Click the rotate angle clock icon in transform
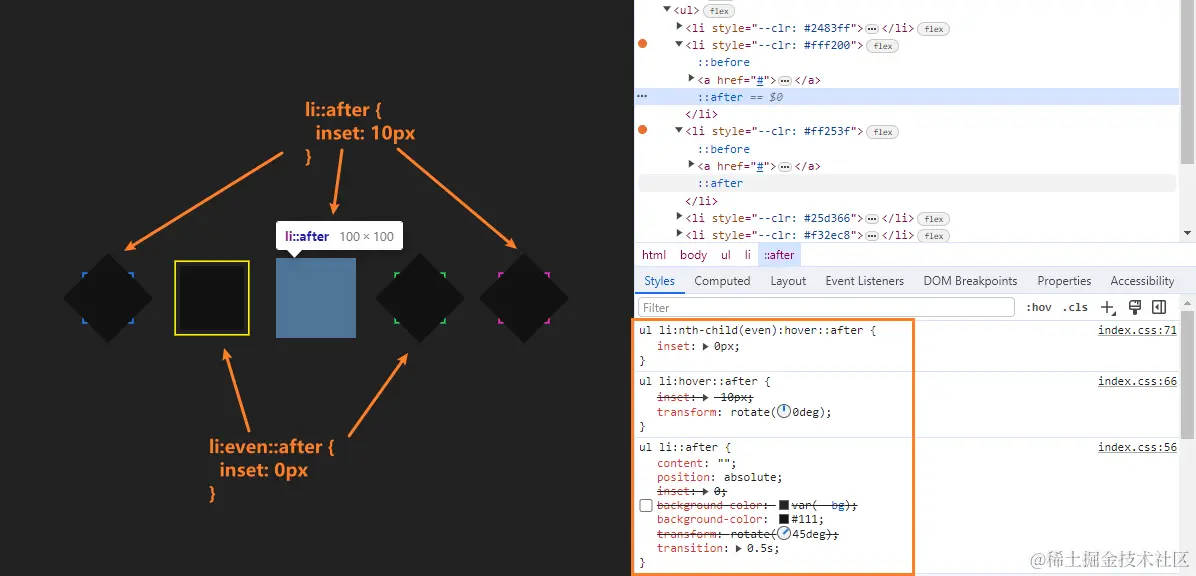 (783, 411)
